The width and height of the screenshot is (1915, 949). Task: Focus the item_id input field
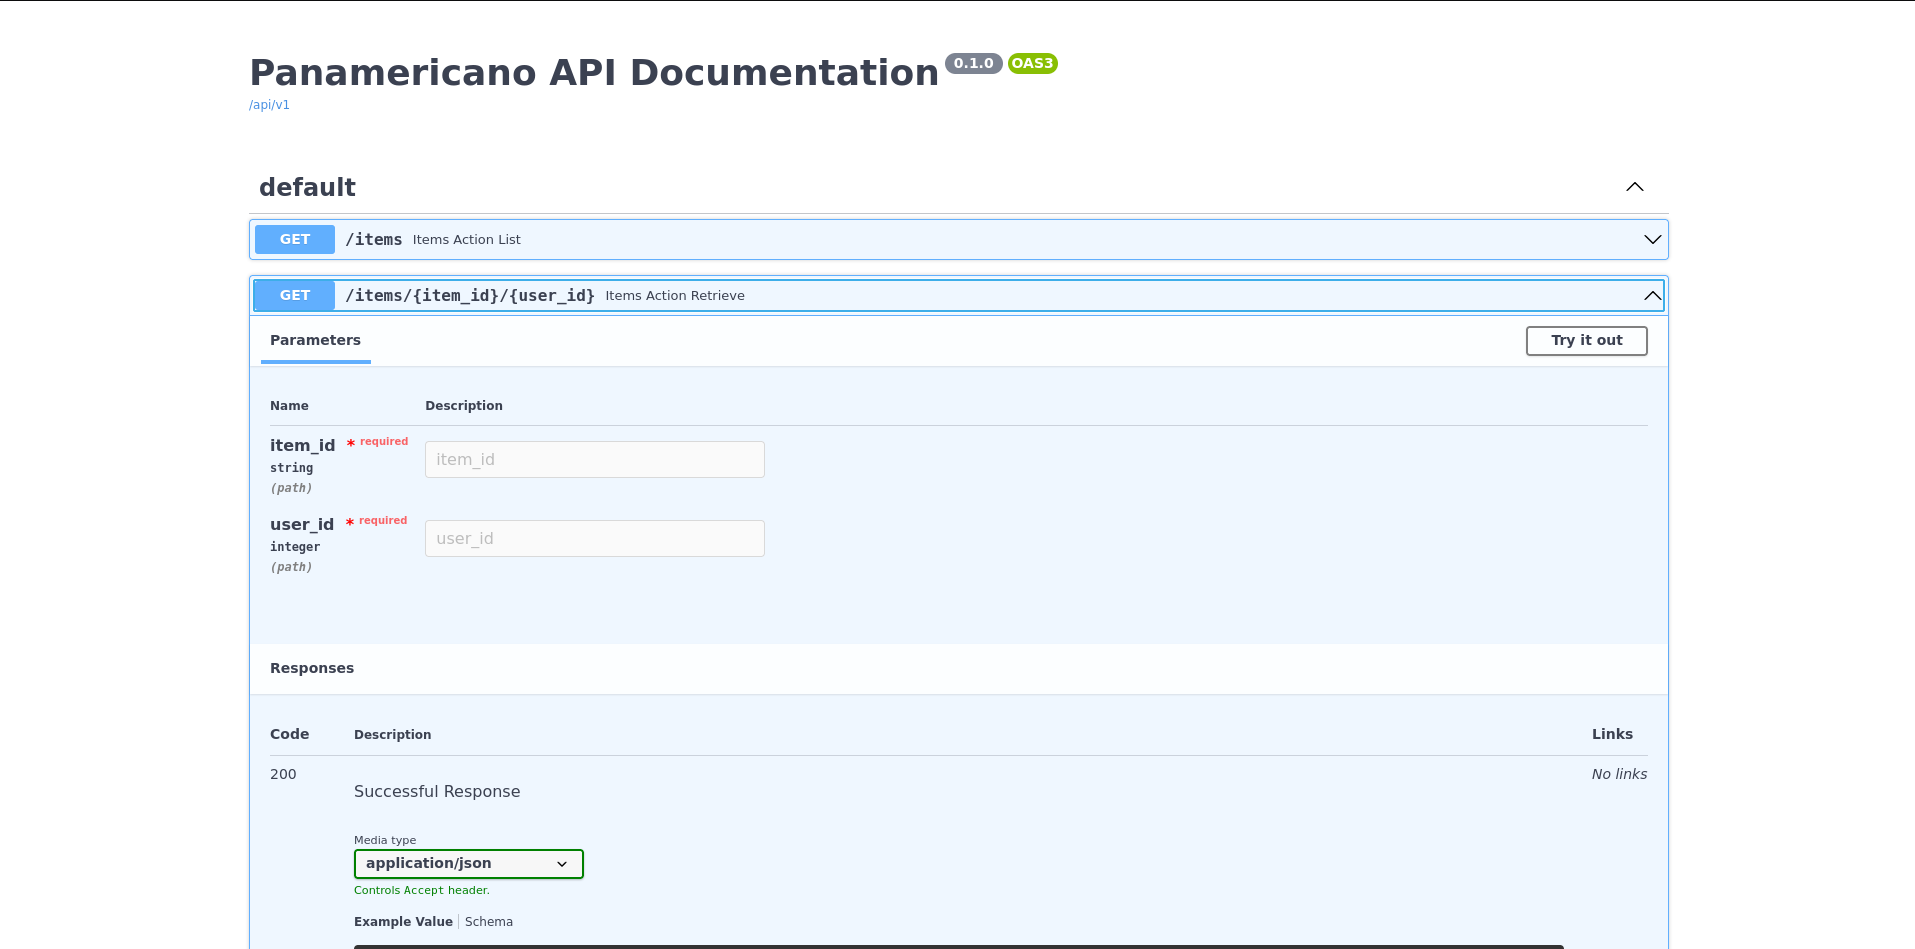point(594,460)
